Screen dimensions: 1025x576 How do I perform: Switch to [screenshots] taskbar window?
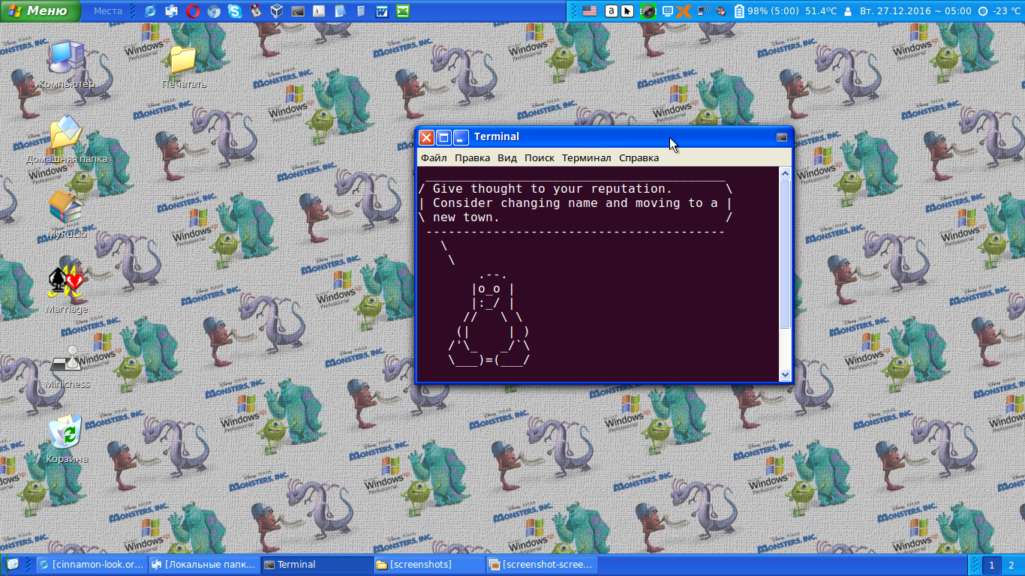coord(428,564)
